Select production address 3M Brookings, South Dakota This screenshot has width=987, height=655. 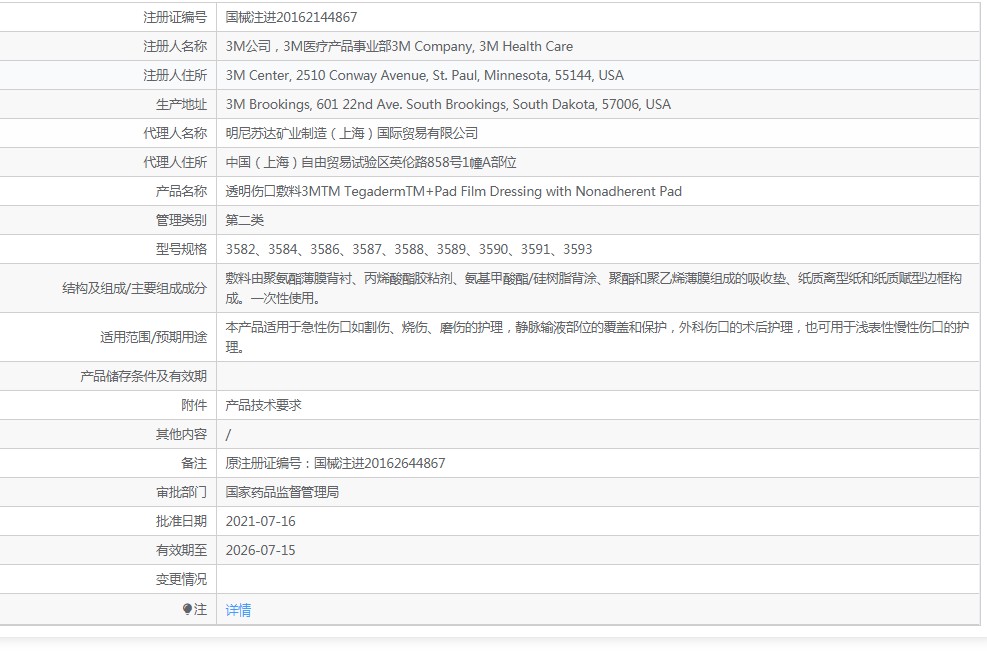448,104
